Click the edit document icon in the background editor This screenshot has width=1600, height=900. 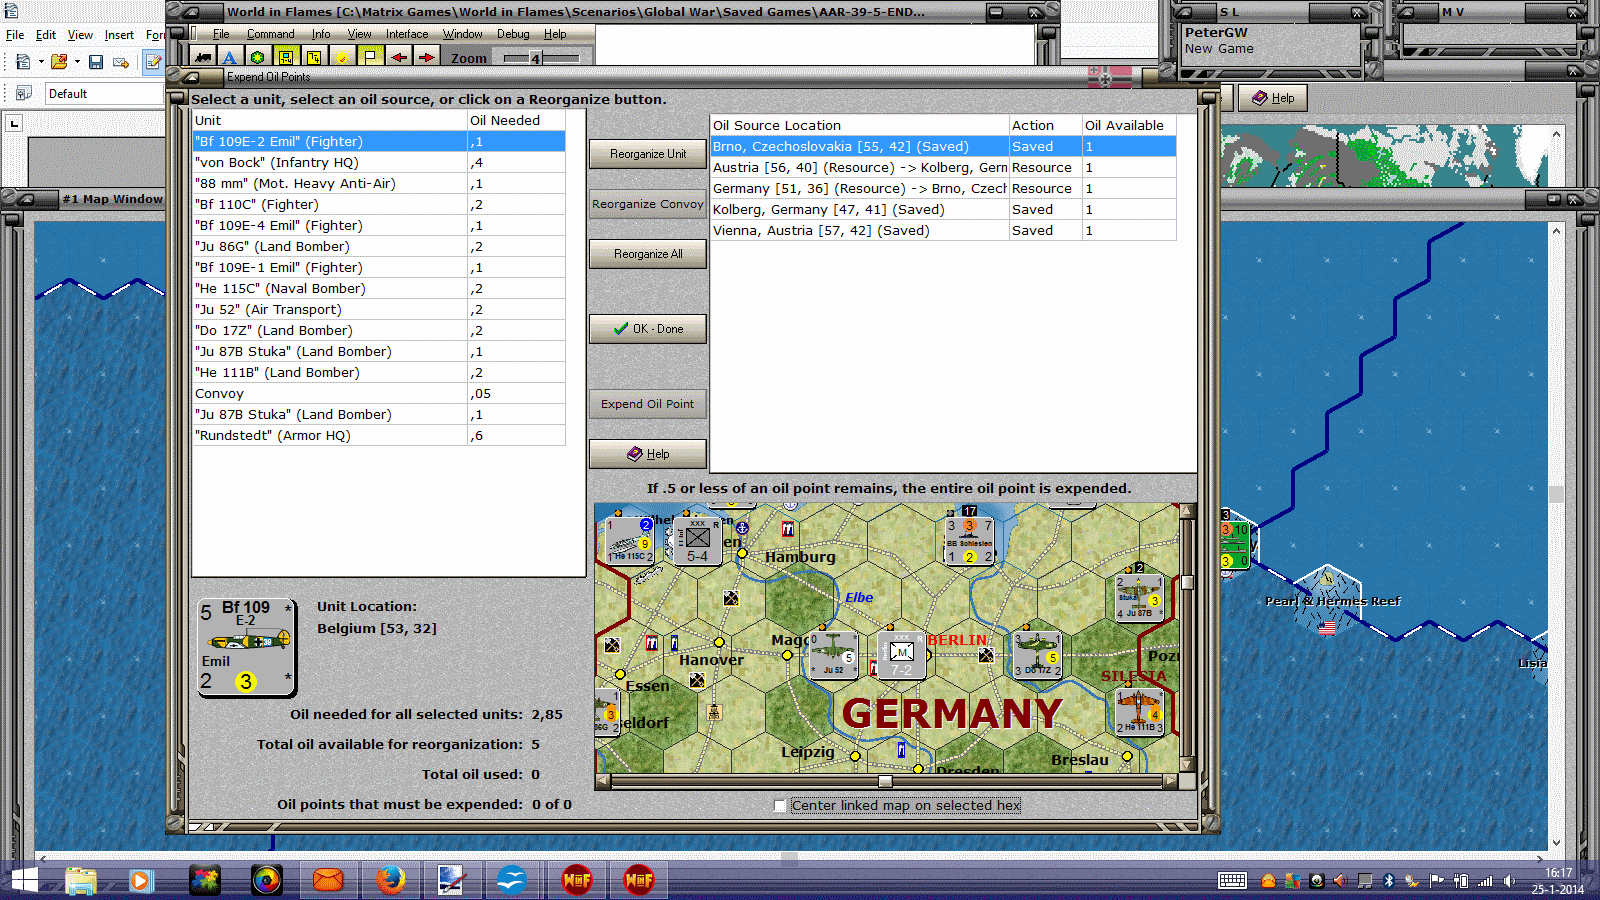click(153, 62)
